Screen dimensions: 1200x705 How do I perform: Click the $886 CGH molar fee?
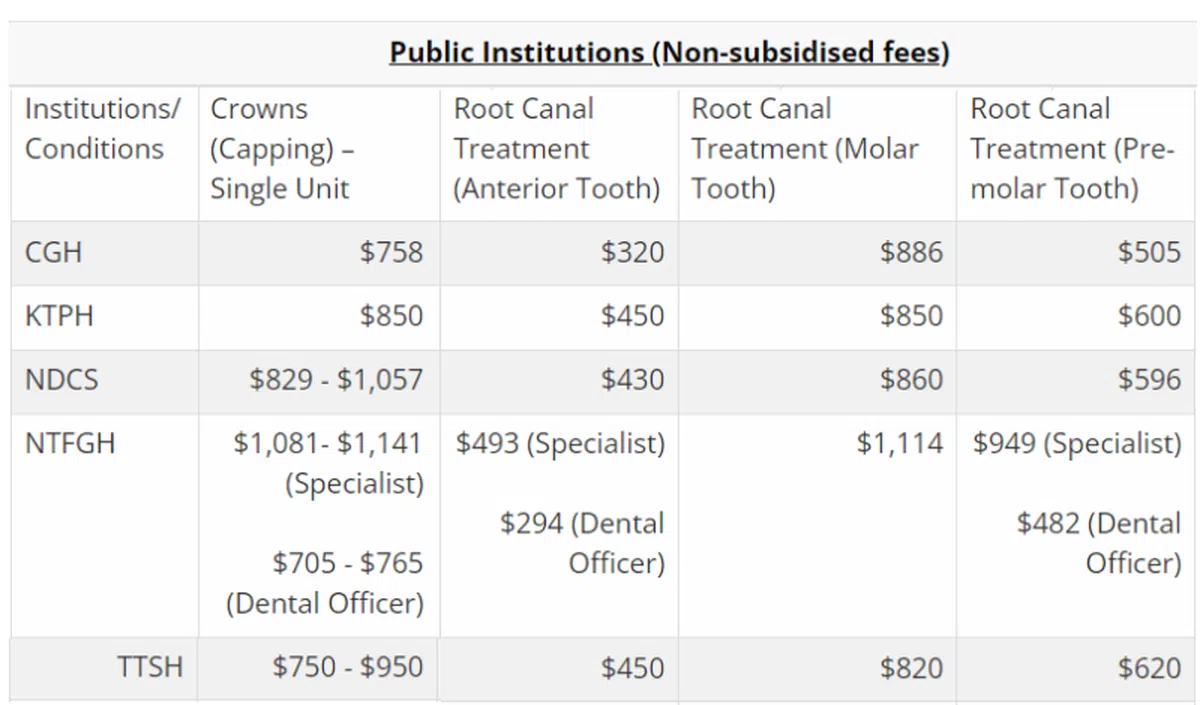(x=911, y=252)
